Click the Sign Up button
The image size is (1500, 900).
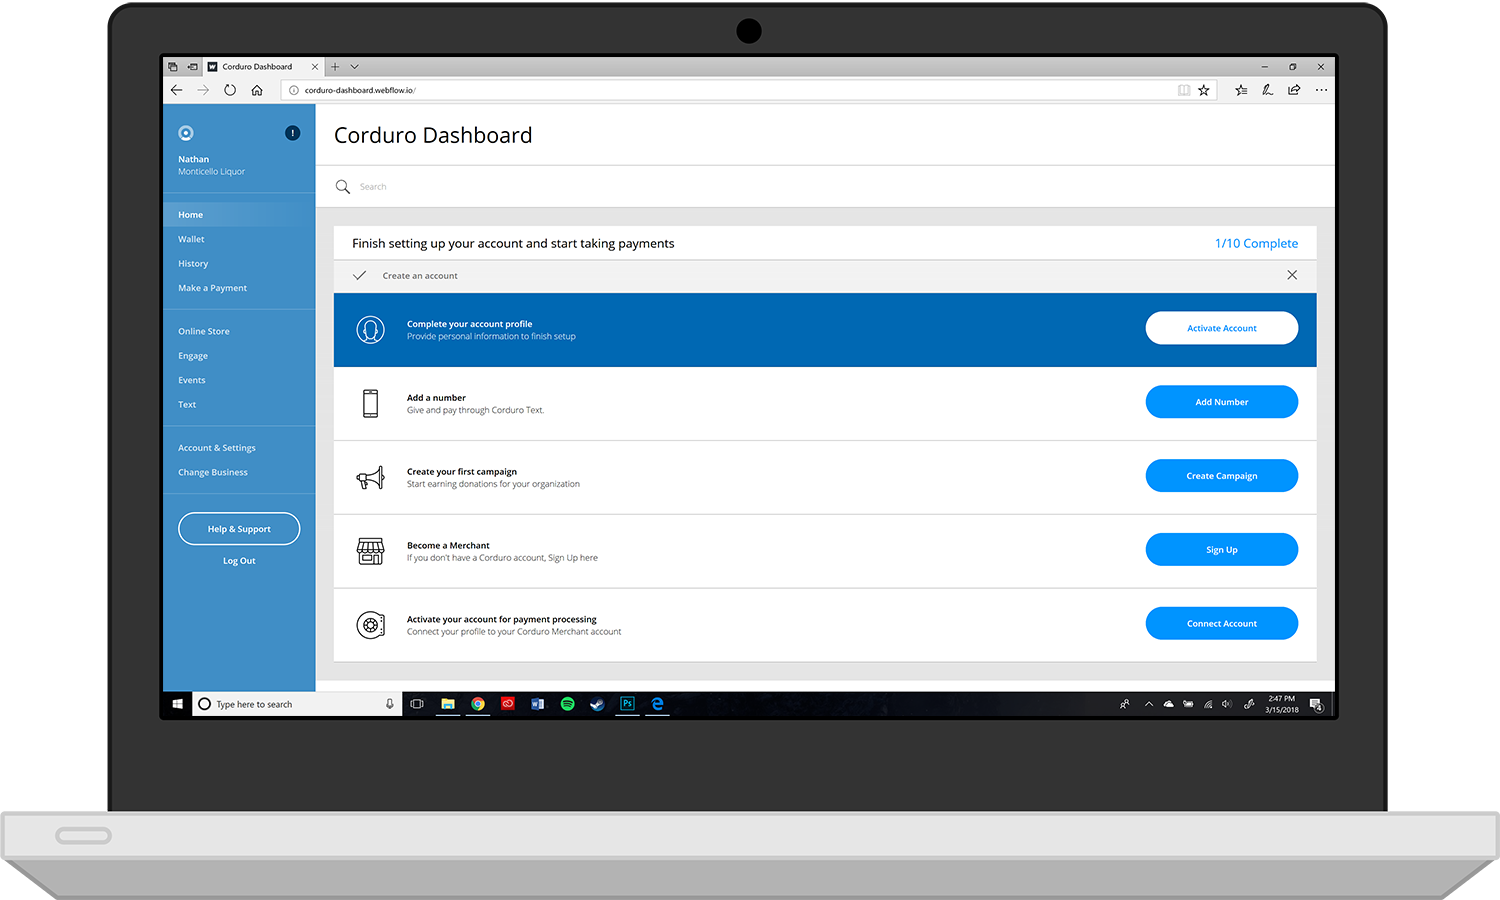click(x=1221, y=550)
